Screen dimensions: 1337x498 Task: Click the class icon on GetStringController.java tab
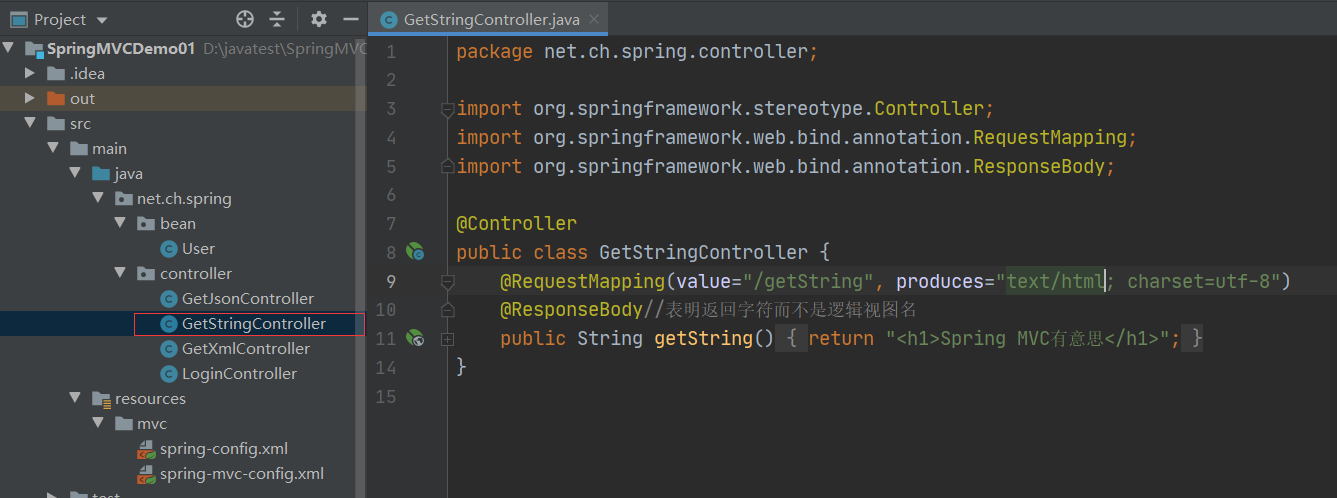(387, 20)
